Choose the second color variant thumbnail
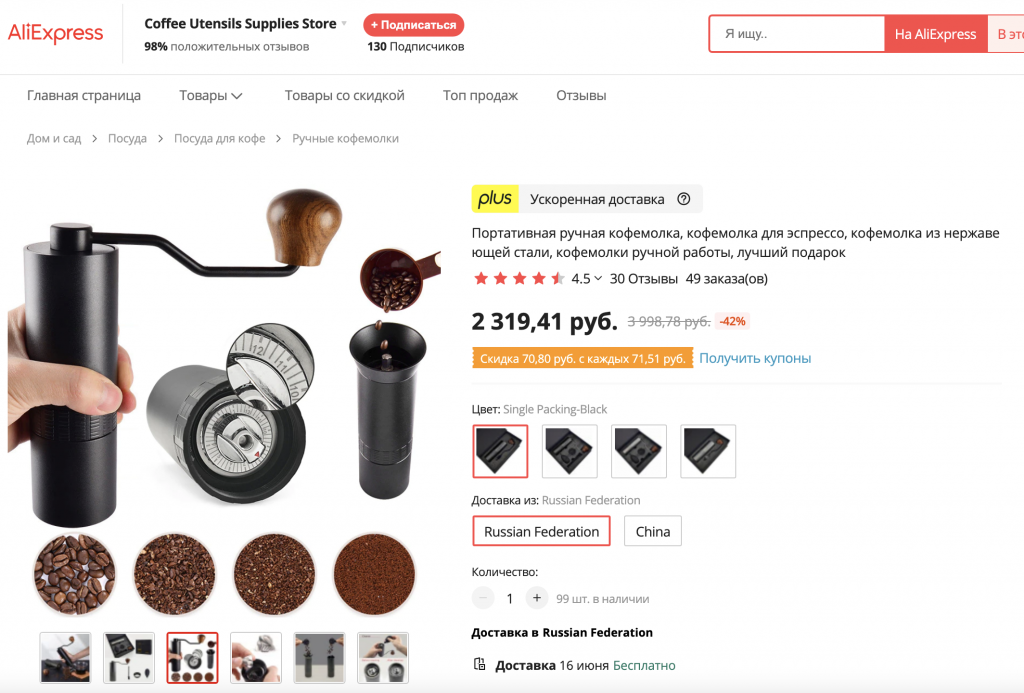 pyautogui.click(x=569, y=451)
